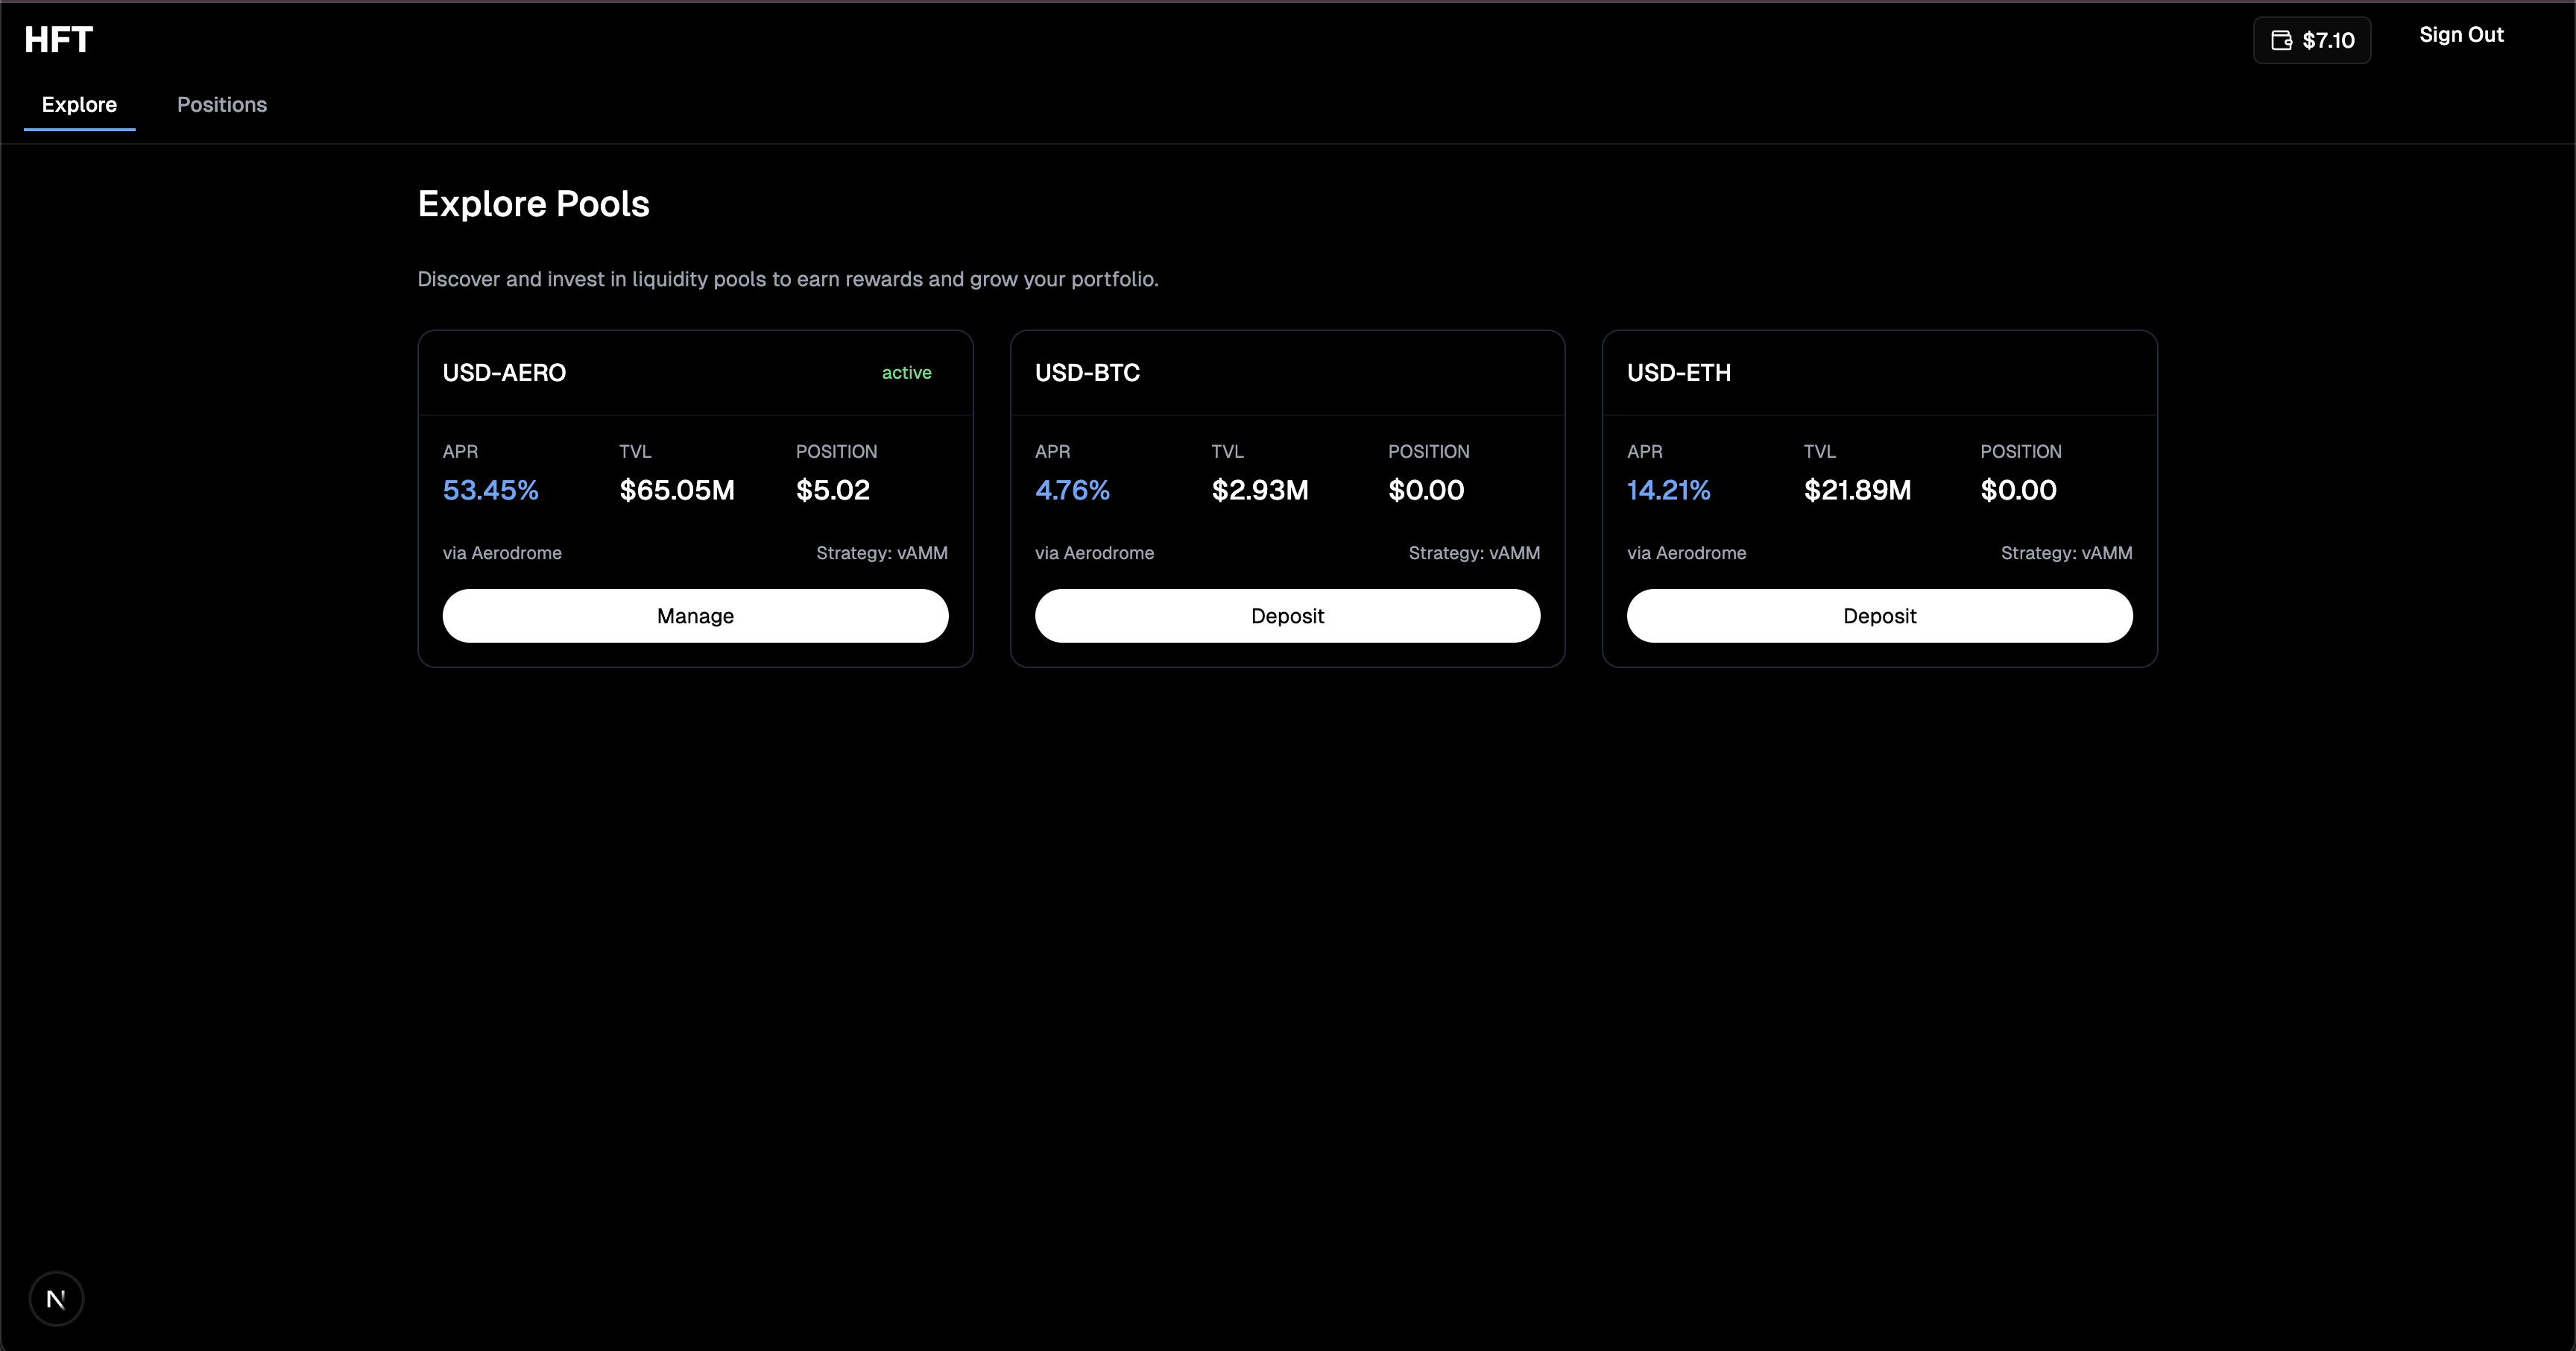
Task: Click the USD-ETH pool card title
Action: 1678,372
